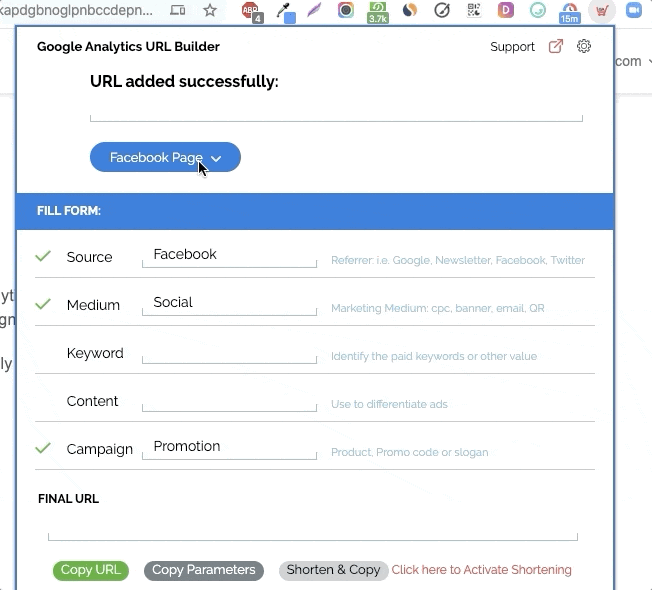This screenshot has height=590, width=652.
Task: Open the gradient D letter extension
Action: coord(506,10)
